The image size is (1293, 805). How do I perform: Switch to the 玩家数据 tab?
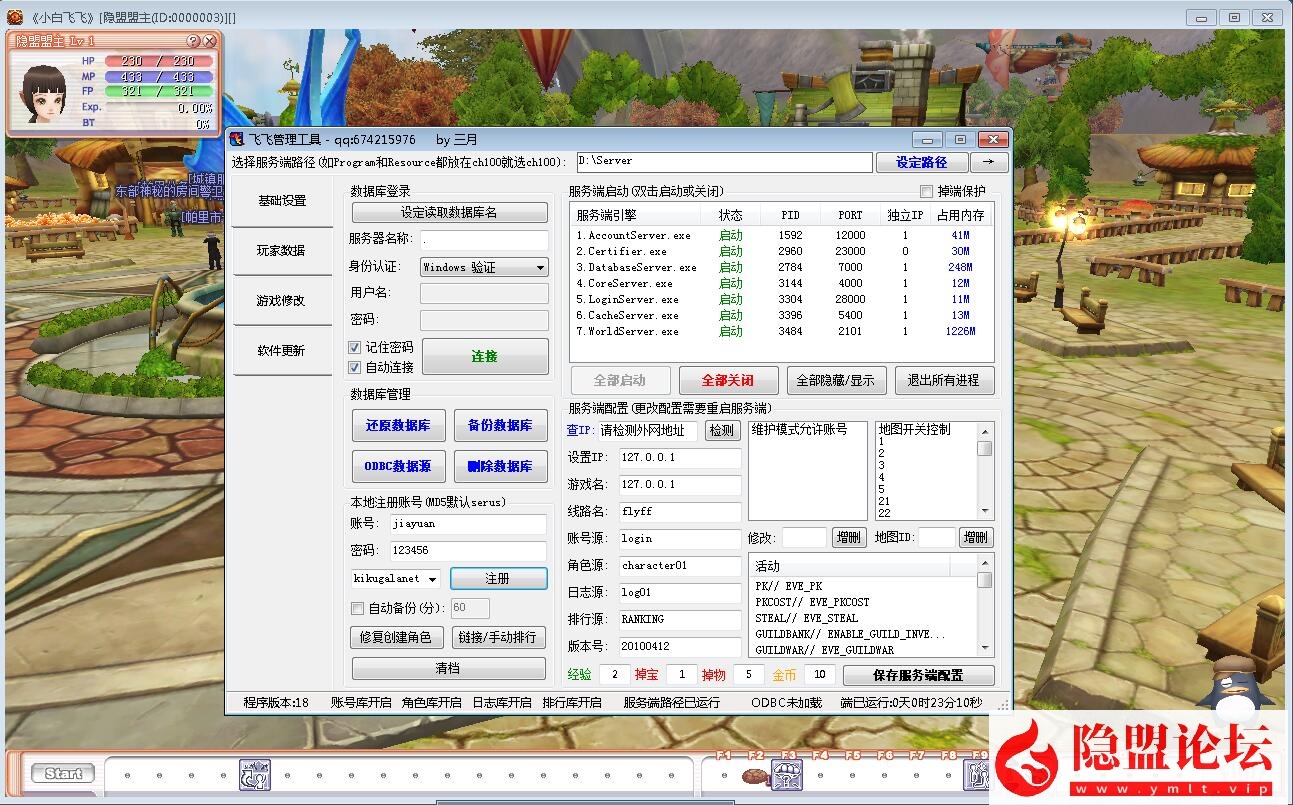pos(281,251)
